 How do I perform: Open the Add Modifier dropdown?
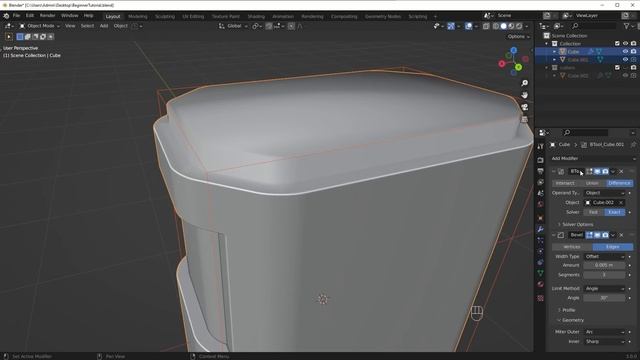pyautogui.click(x=594, y=158)
